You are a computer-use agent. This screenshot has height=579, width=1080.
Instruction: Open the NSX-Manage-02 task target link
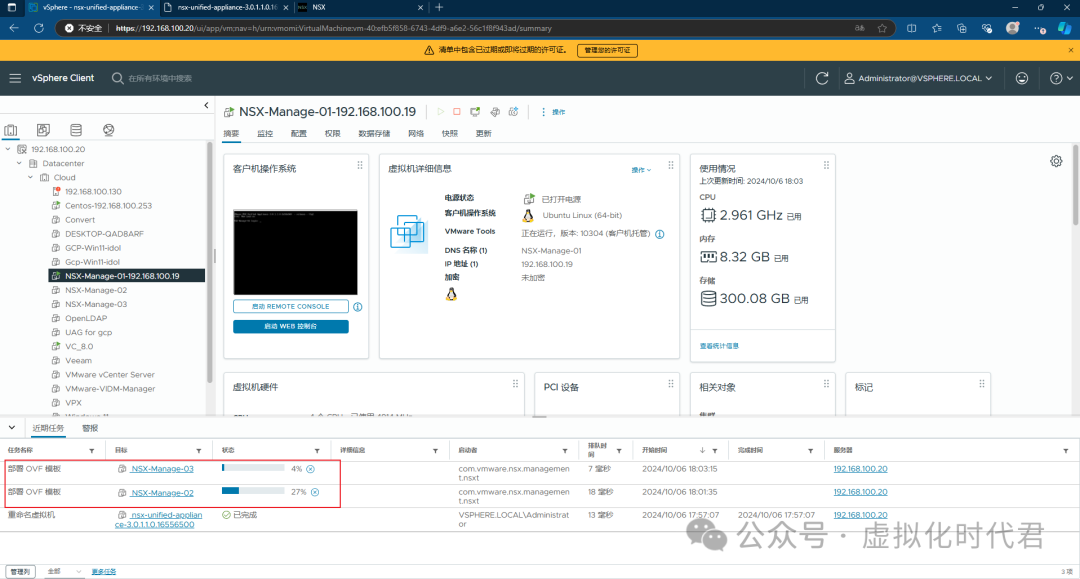tap(163, 493)
